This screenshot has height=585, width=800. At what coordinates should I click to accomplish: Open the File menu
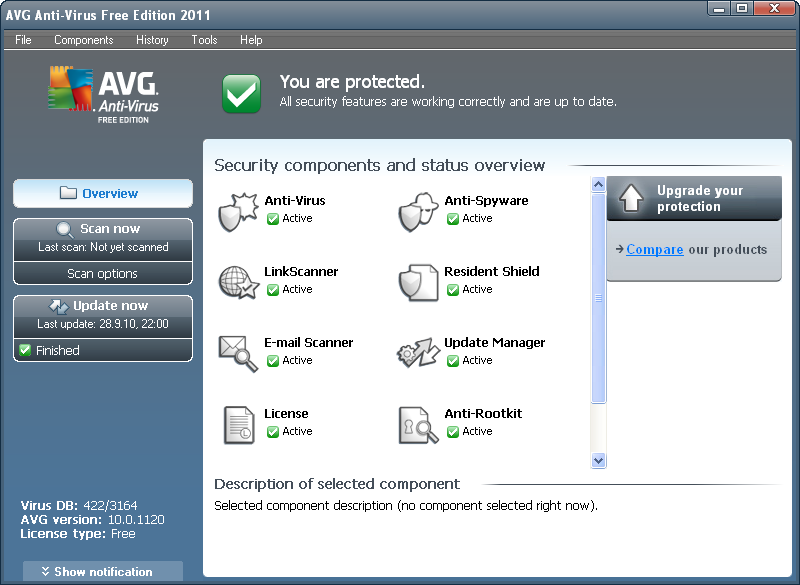tap(23, 40)
